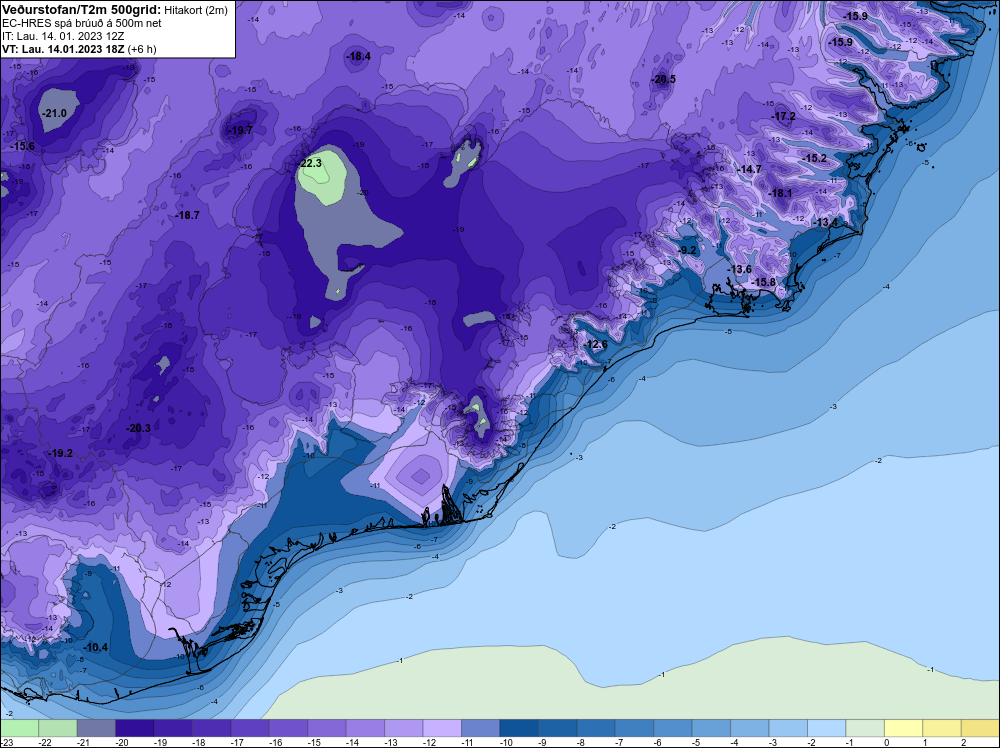Click the EC-HRES spá brúuð line
Viewport: 1000px width, 748px height.
(82, 23)
